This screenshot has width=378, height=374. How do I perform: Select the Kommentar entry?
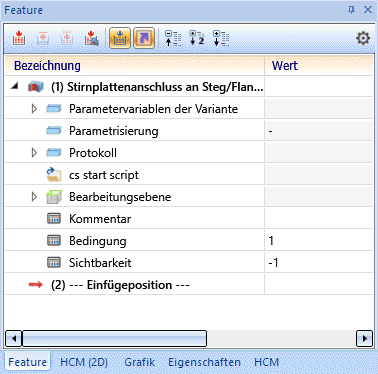[x=100, y=219]
